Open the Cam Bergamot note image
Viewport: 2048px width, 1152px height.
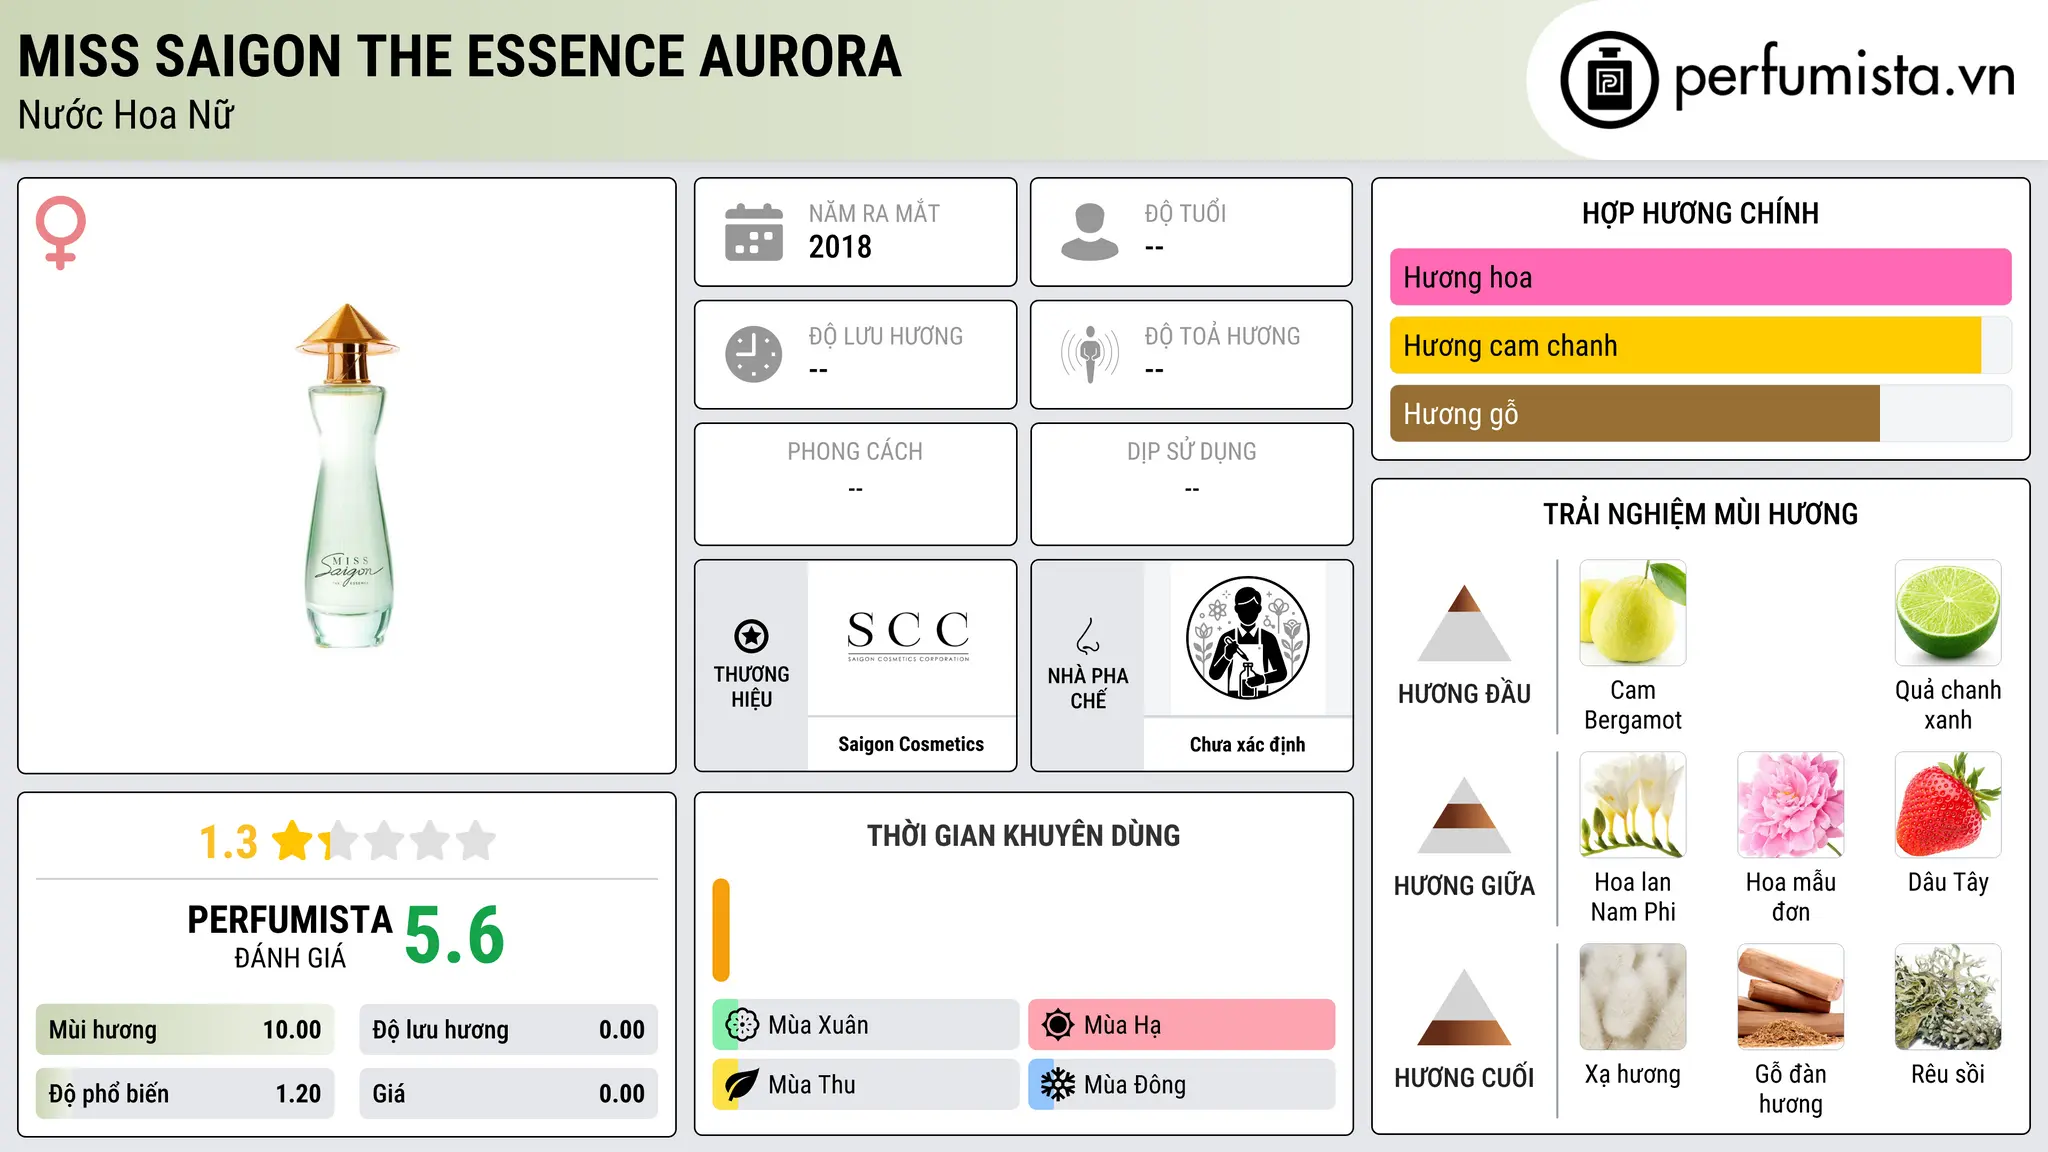coord(1633,613)
